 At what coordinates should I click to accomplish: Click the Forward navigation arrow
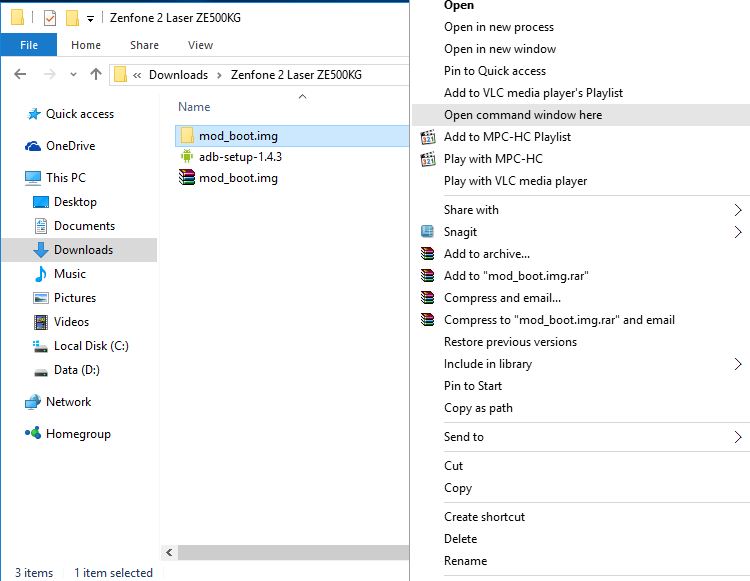pyautogui.click(x=50, y=74)
